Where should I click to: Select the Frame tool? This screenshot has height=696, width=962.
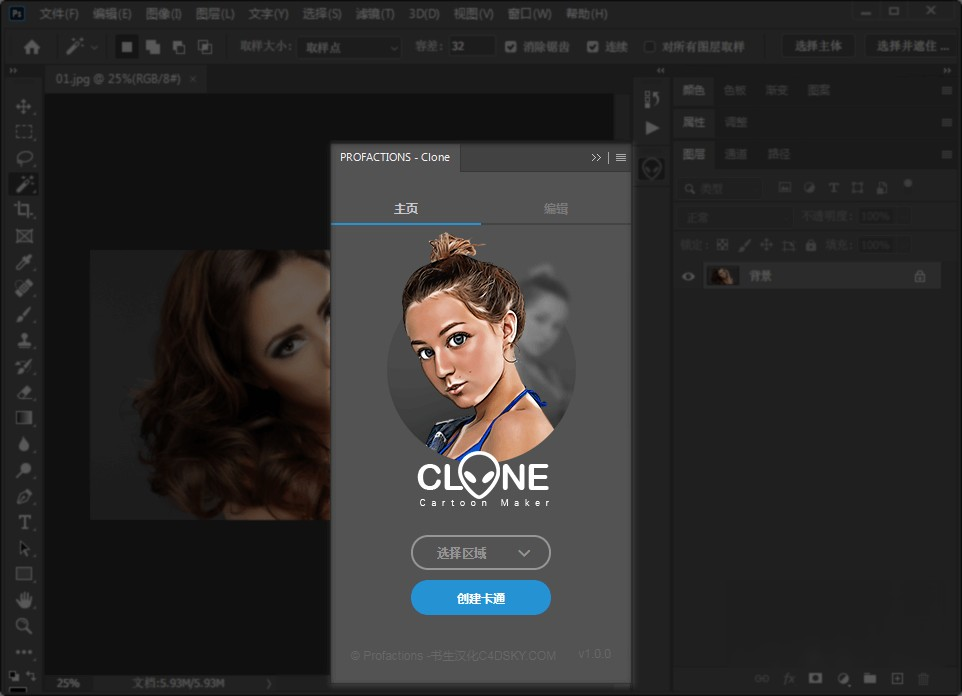coord(24,236)
